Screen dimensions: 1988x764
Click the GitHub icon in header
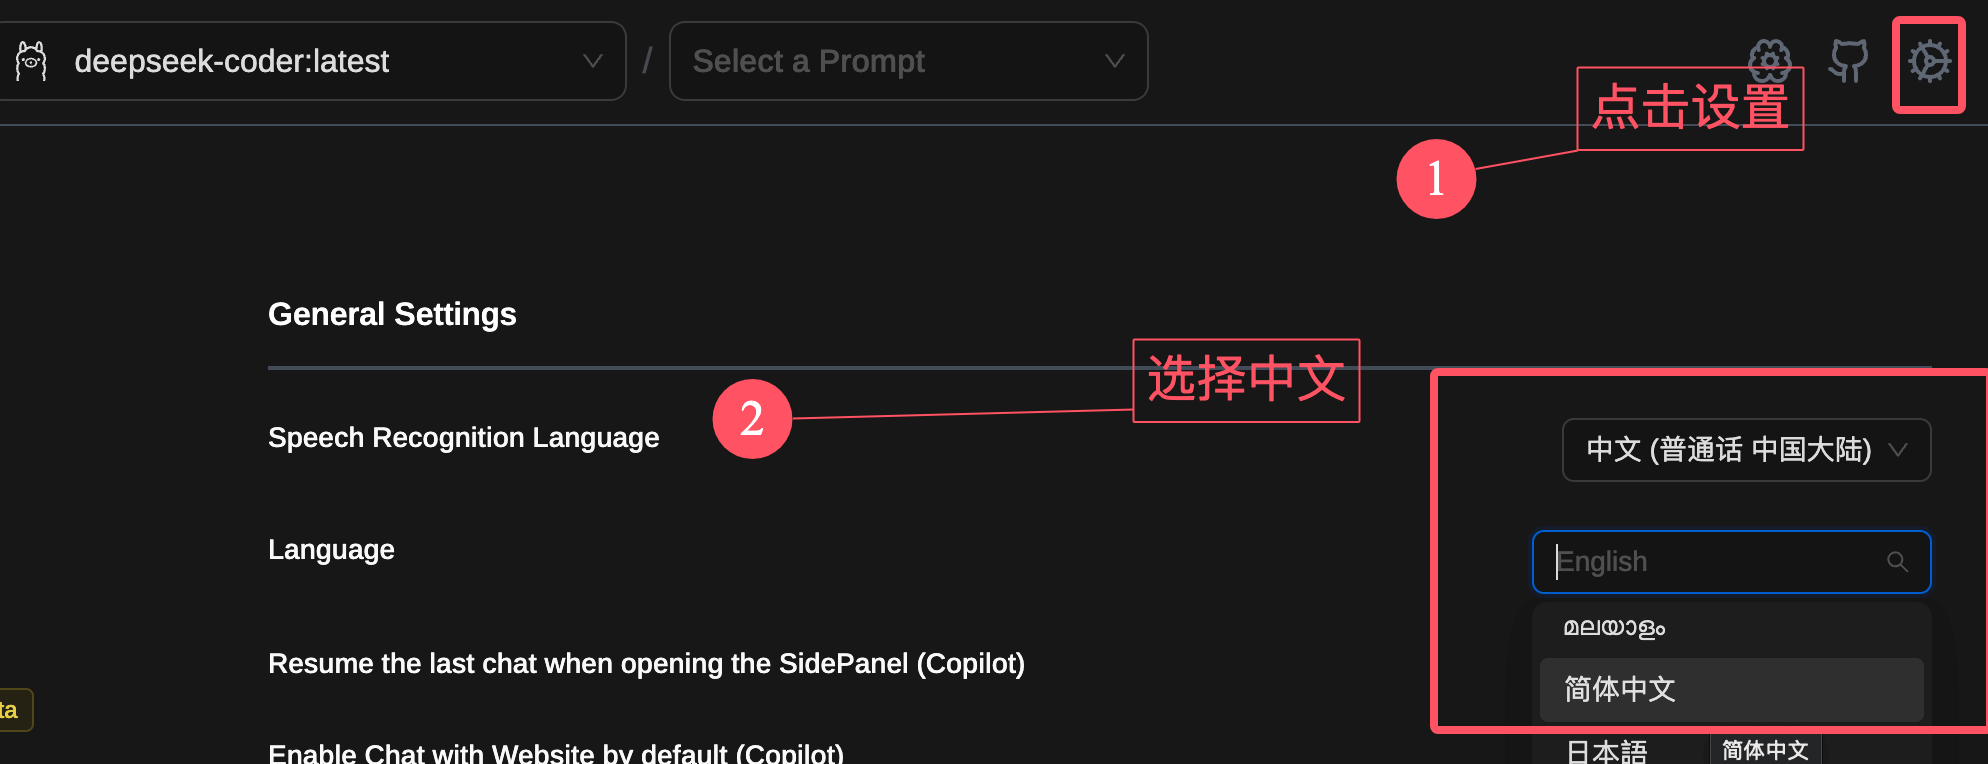1848,60
